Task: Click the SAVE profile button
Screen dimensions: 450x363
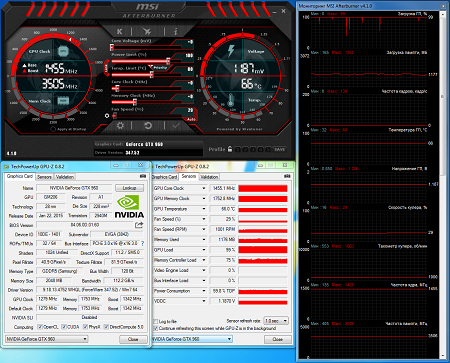Action: pos(280,149)
